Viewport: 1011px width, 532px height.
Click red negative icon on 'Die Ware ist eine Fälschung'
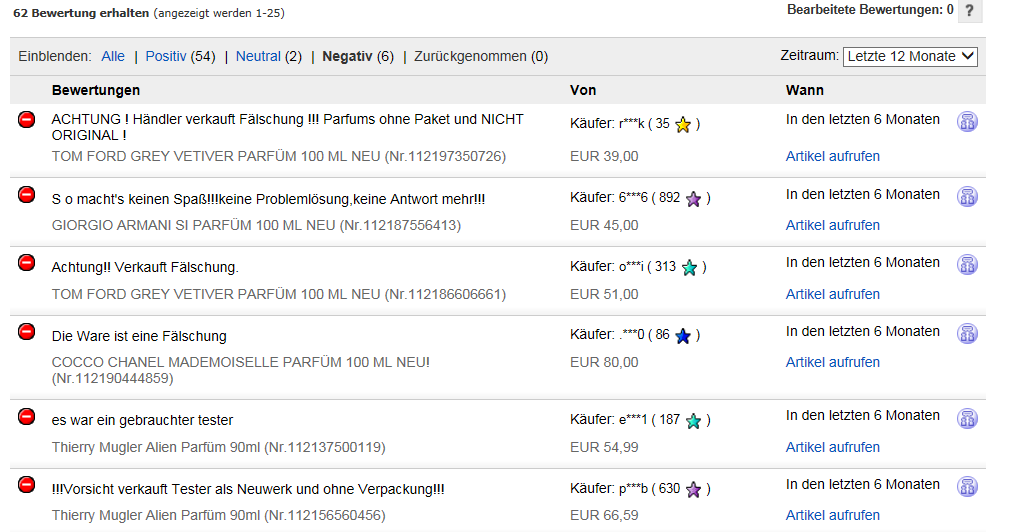(x=26, y=331)
